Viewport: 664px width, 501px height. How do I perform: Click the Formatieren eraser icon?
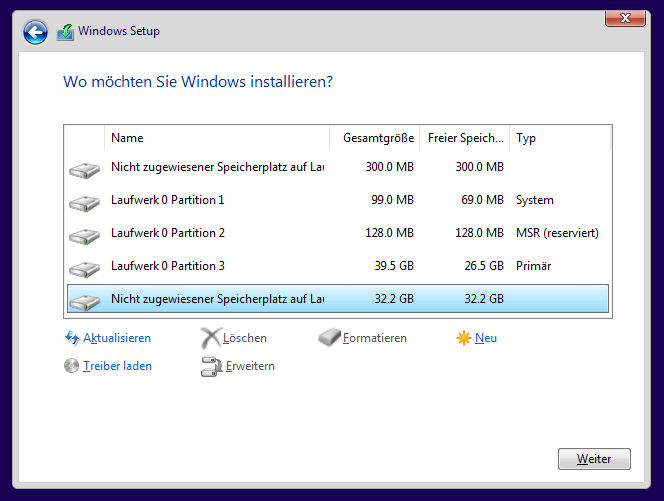pyautogui.click(x=329, y=338)
